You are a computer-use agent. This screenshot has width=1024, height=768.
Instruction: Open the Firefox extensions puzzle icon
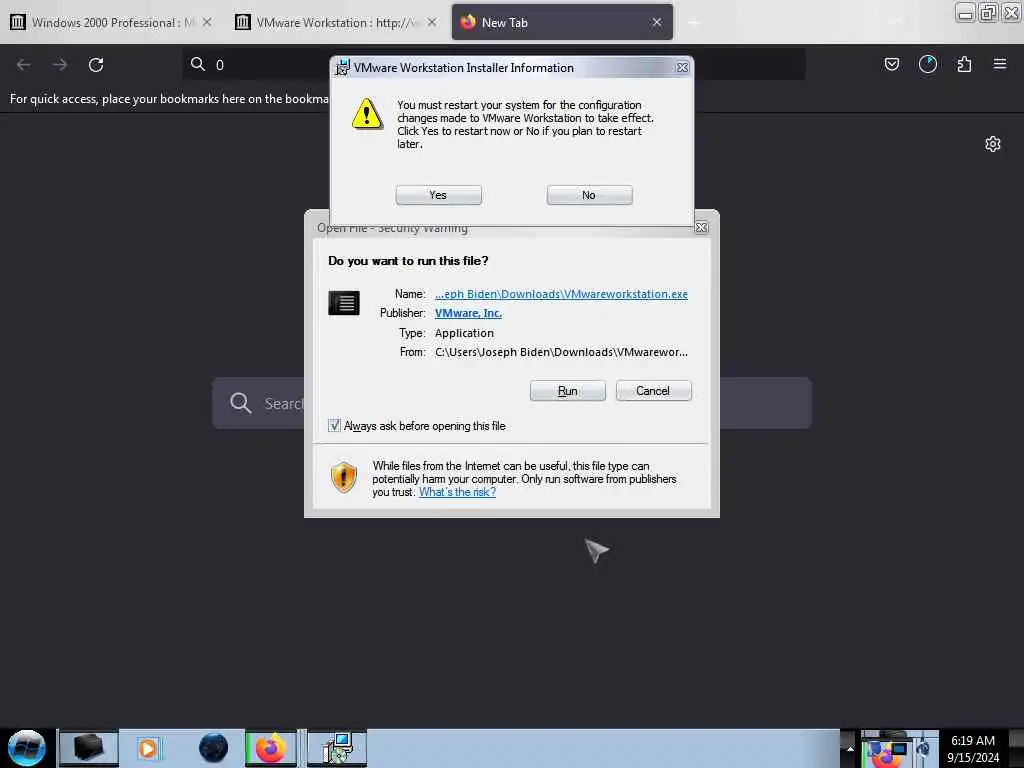click(x=964, y=64)
